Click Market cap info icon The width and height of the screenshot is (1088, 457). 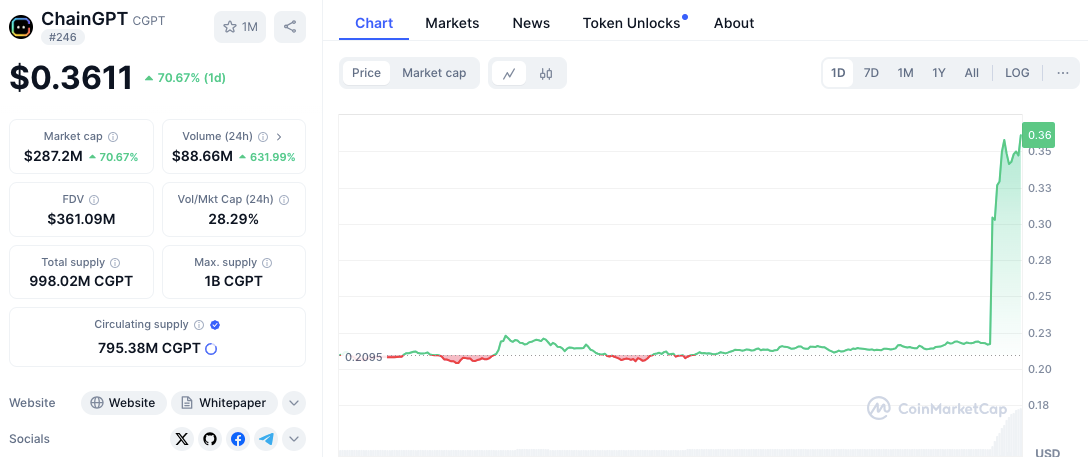(113, 136)
